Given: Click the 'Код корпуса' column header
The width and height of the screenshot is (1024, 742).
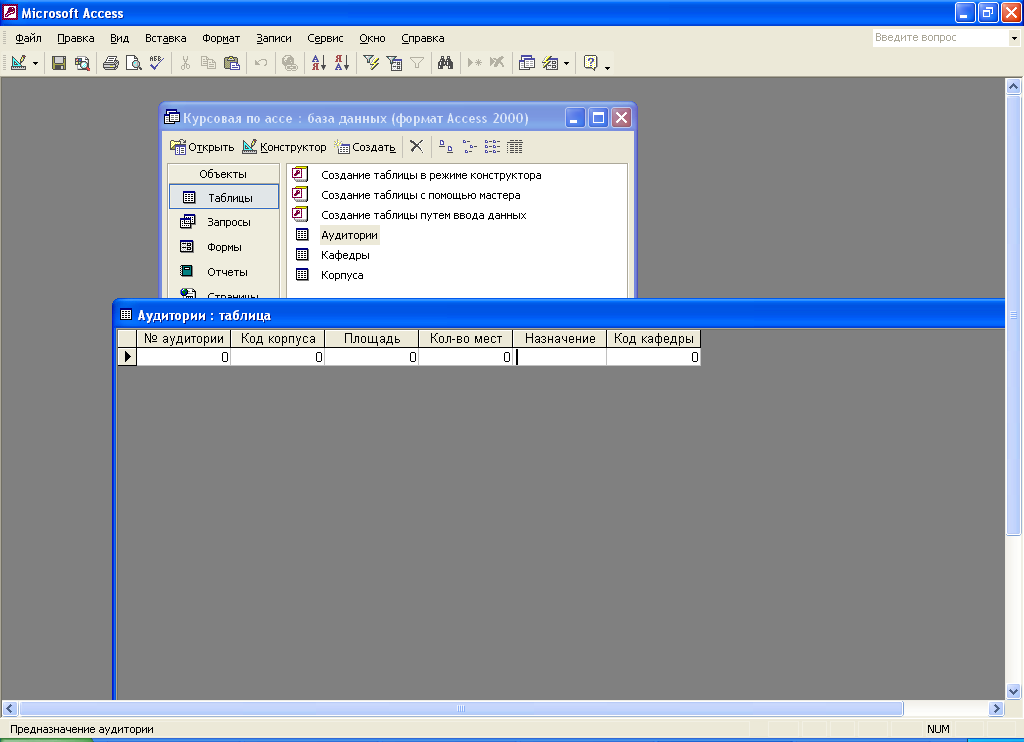Looking at the screenshot, I should tap(278, 338).
